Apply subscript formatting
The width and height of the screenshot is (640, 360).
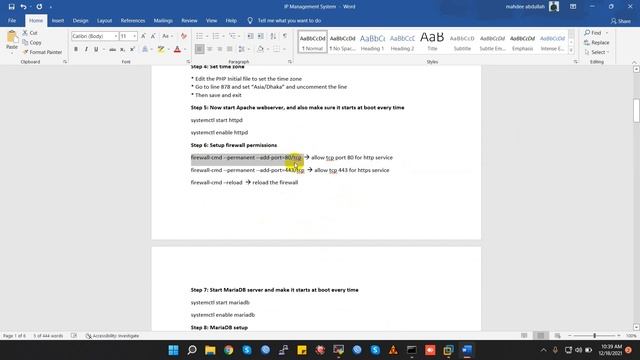click(122, 49)
